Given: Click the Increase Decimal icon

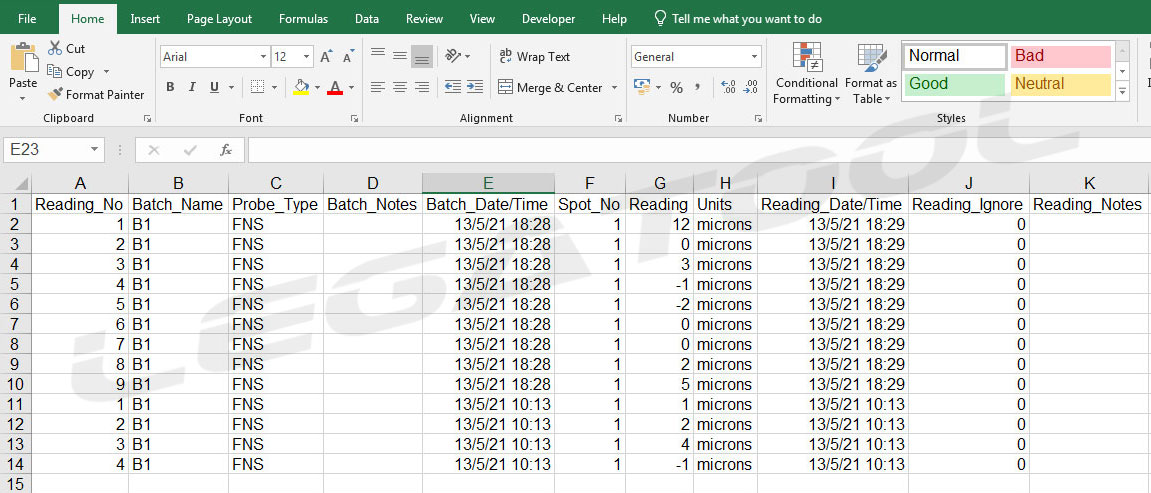Looking at the screenshot, I should [x=727, y=88].
